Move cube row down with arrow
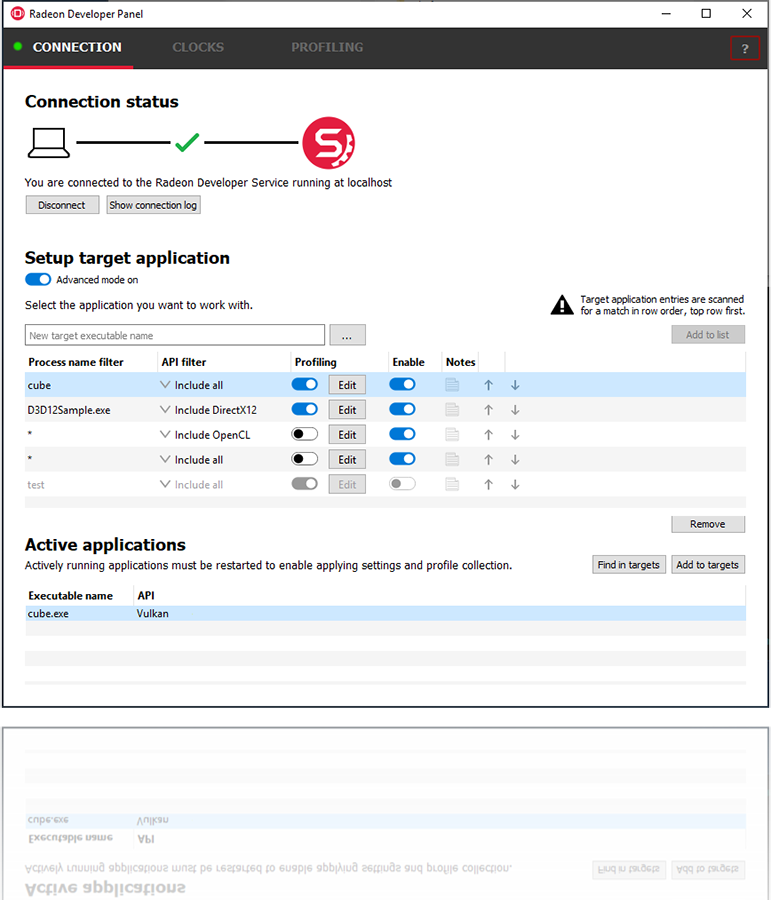Viewport: 771px width, 900px height. [515, 384]
